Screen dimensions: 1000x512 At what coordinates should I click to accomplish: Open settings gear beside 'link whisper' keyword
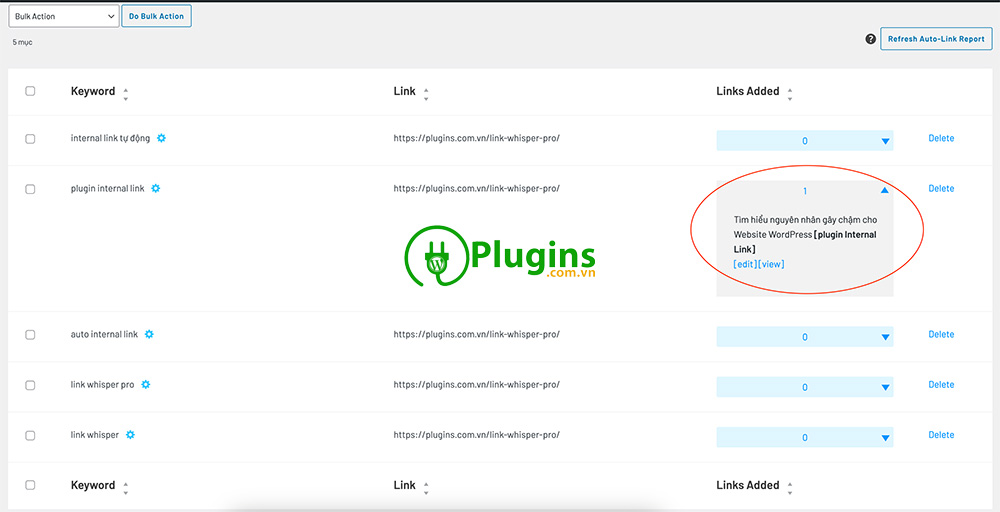pyautogui.click(x=130, y=435)
